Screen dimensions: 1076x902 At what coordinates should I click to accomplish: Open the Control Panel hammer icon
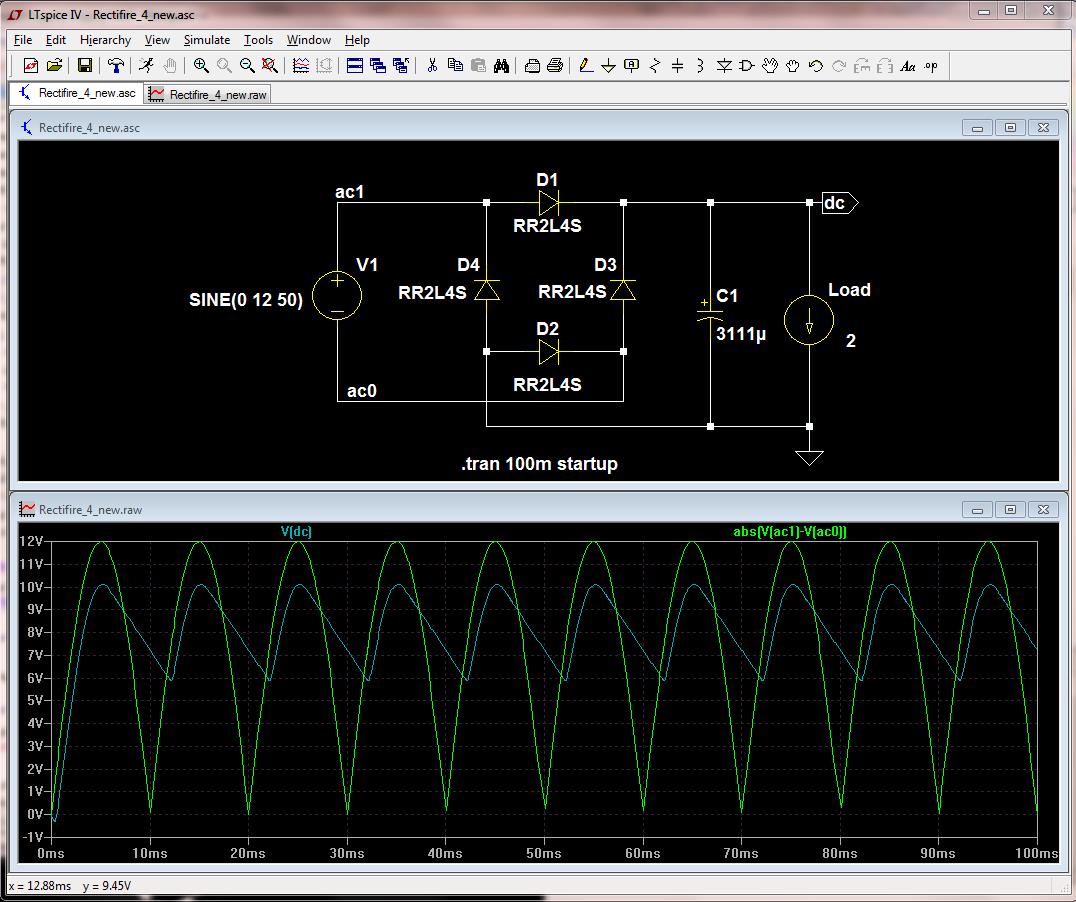[116, 66]
